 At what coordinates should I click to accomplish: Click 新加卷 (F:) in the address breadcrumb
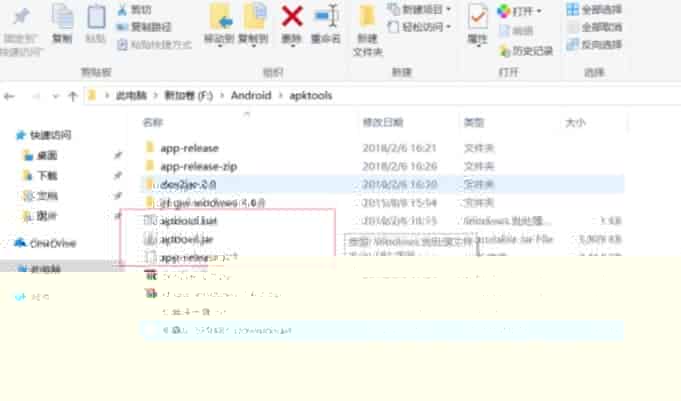click(x=188, y=96)
